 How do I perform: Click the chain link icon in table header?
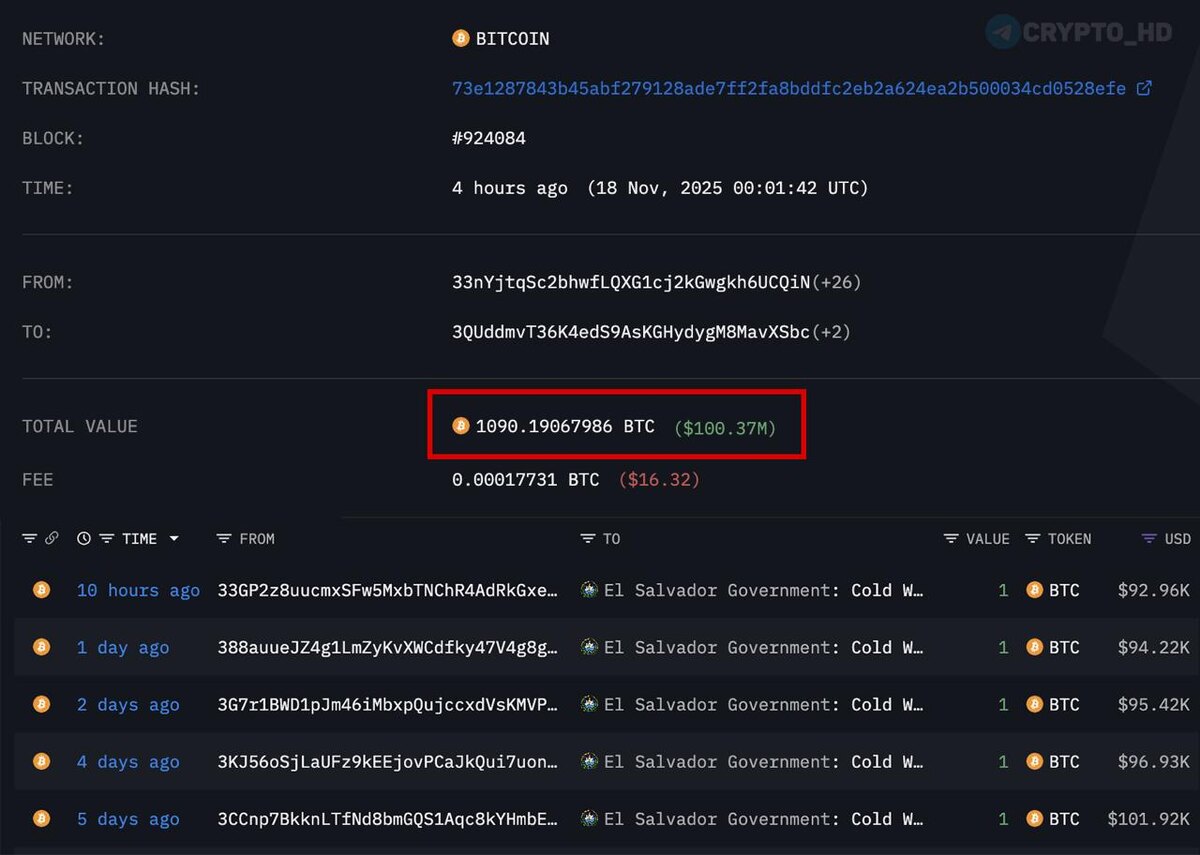pyautogui.click(x=52, y=538)
